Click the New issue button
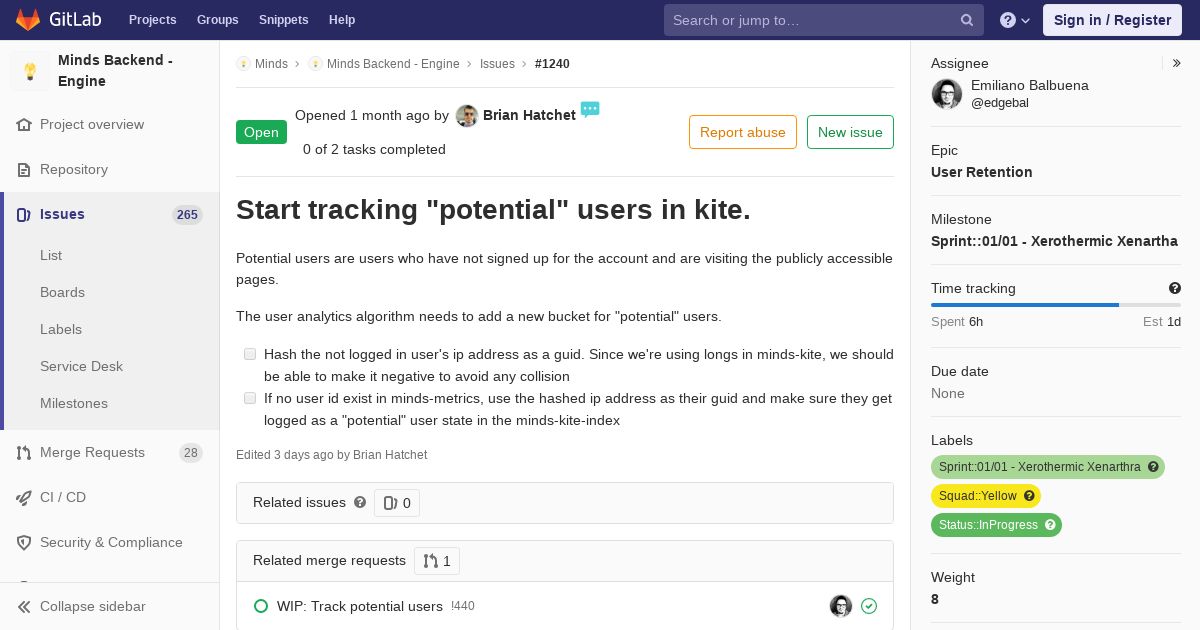This screenshot has width=1200, height=630. pyautogui.click(x=850, y=132)
